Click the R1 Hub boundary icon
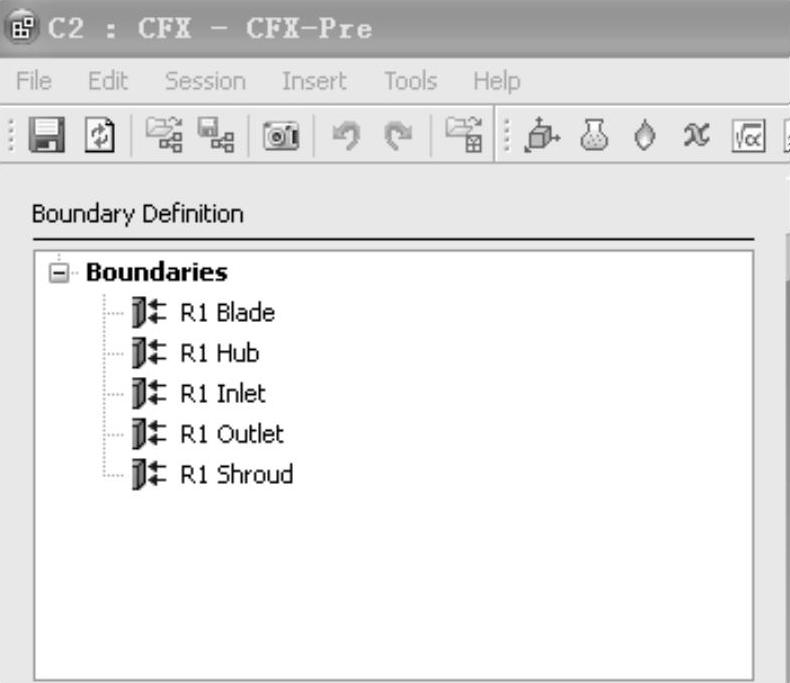790x683 pixels. click(149, 352)
